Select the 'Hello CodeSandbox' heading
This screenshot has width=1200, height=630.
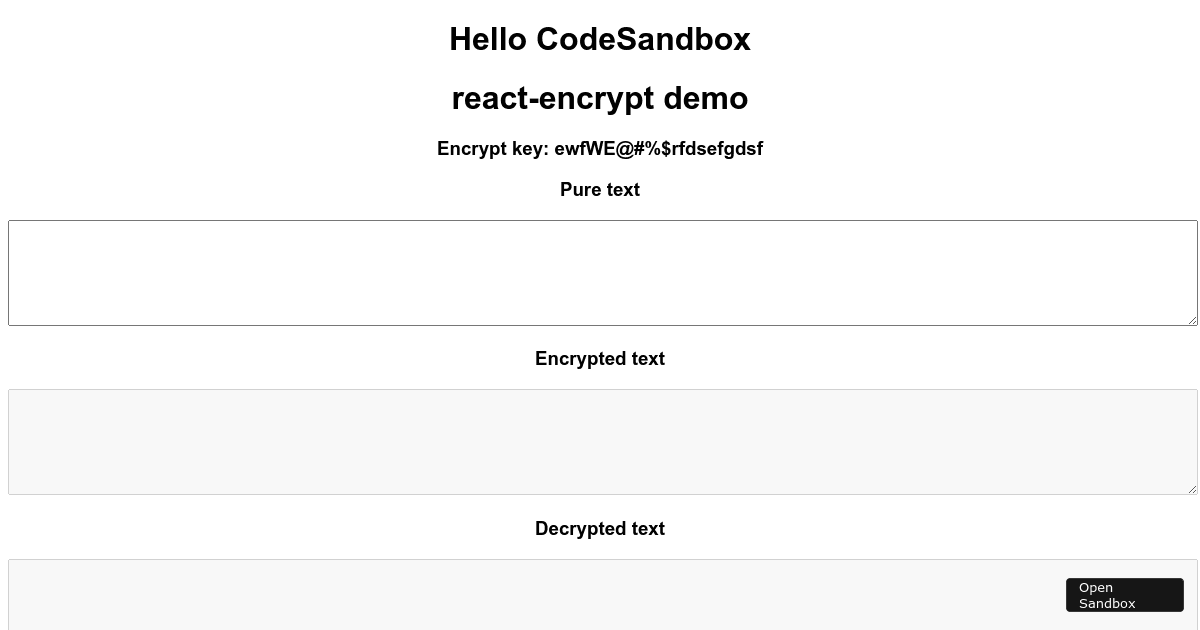tap(600, 39)
